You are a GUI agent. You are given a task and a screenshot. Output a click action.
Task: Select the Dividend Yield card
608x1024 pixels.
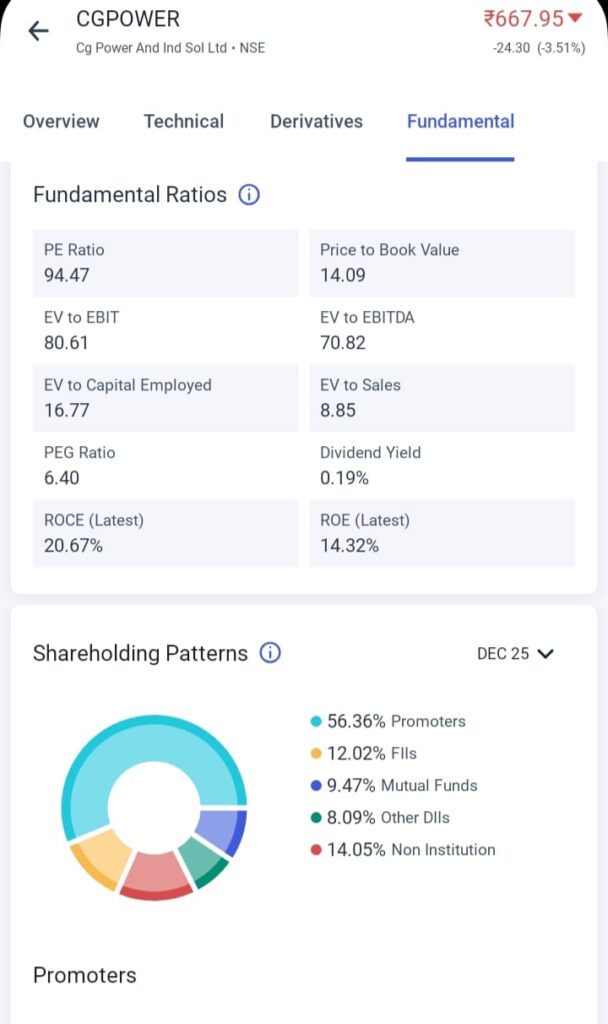[x=441, y=465]
